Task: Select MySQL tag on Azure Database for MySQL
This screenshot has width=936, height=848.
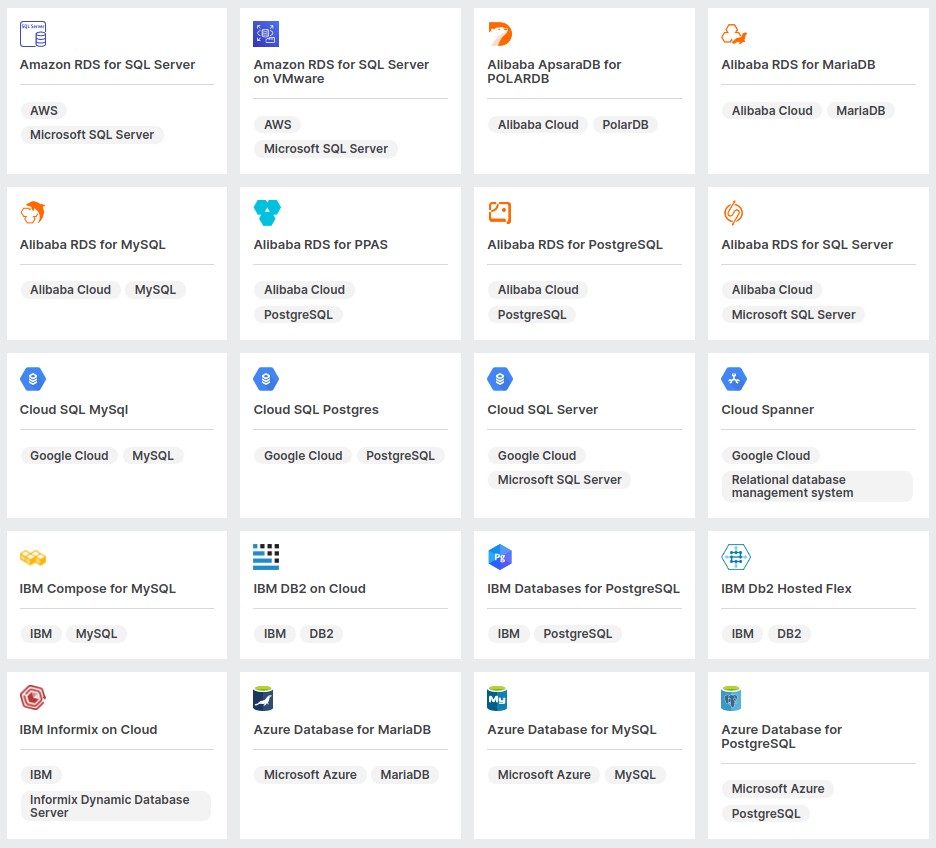Action: pos(635,775)
